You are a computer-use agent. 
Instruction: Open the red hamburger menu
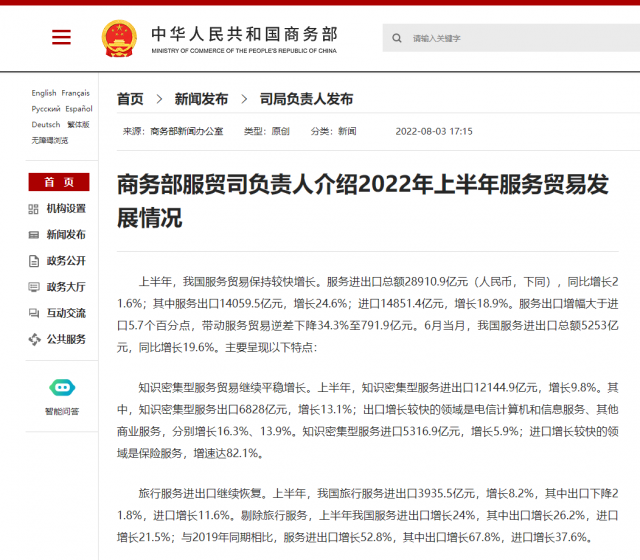pyautogui.click(x=61, y=38)
